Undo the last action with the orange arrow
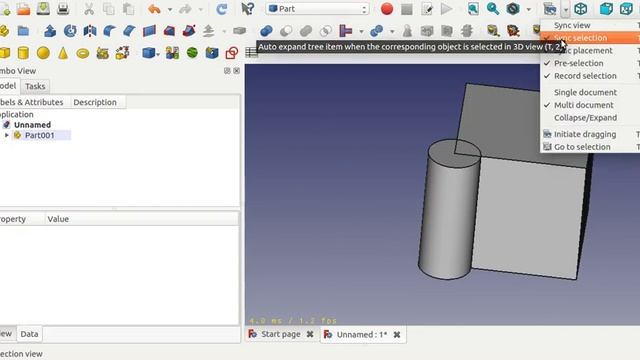The image size is (640, 360). 154,9
